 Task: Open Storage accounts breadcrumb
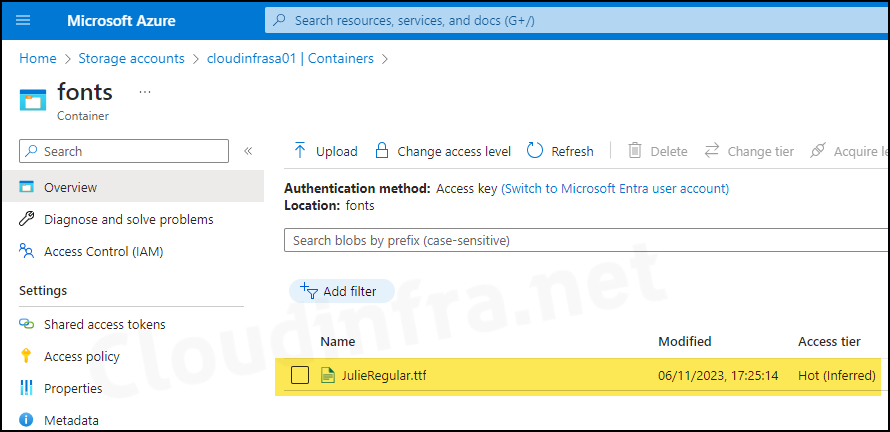131,58
